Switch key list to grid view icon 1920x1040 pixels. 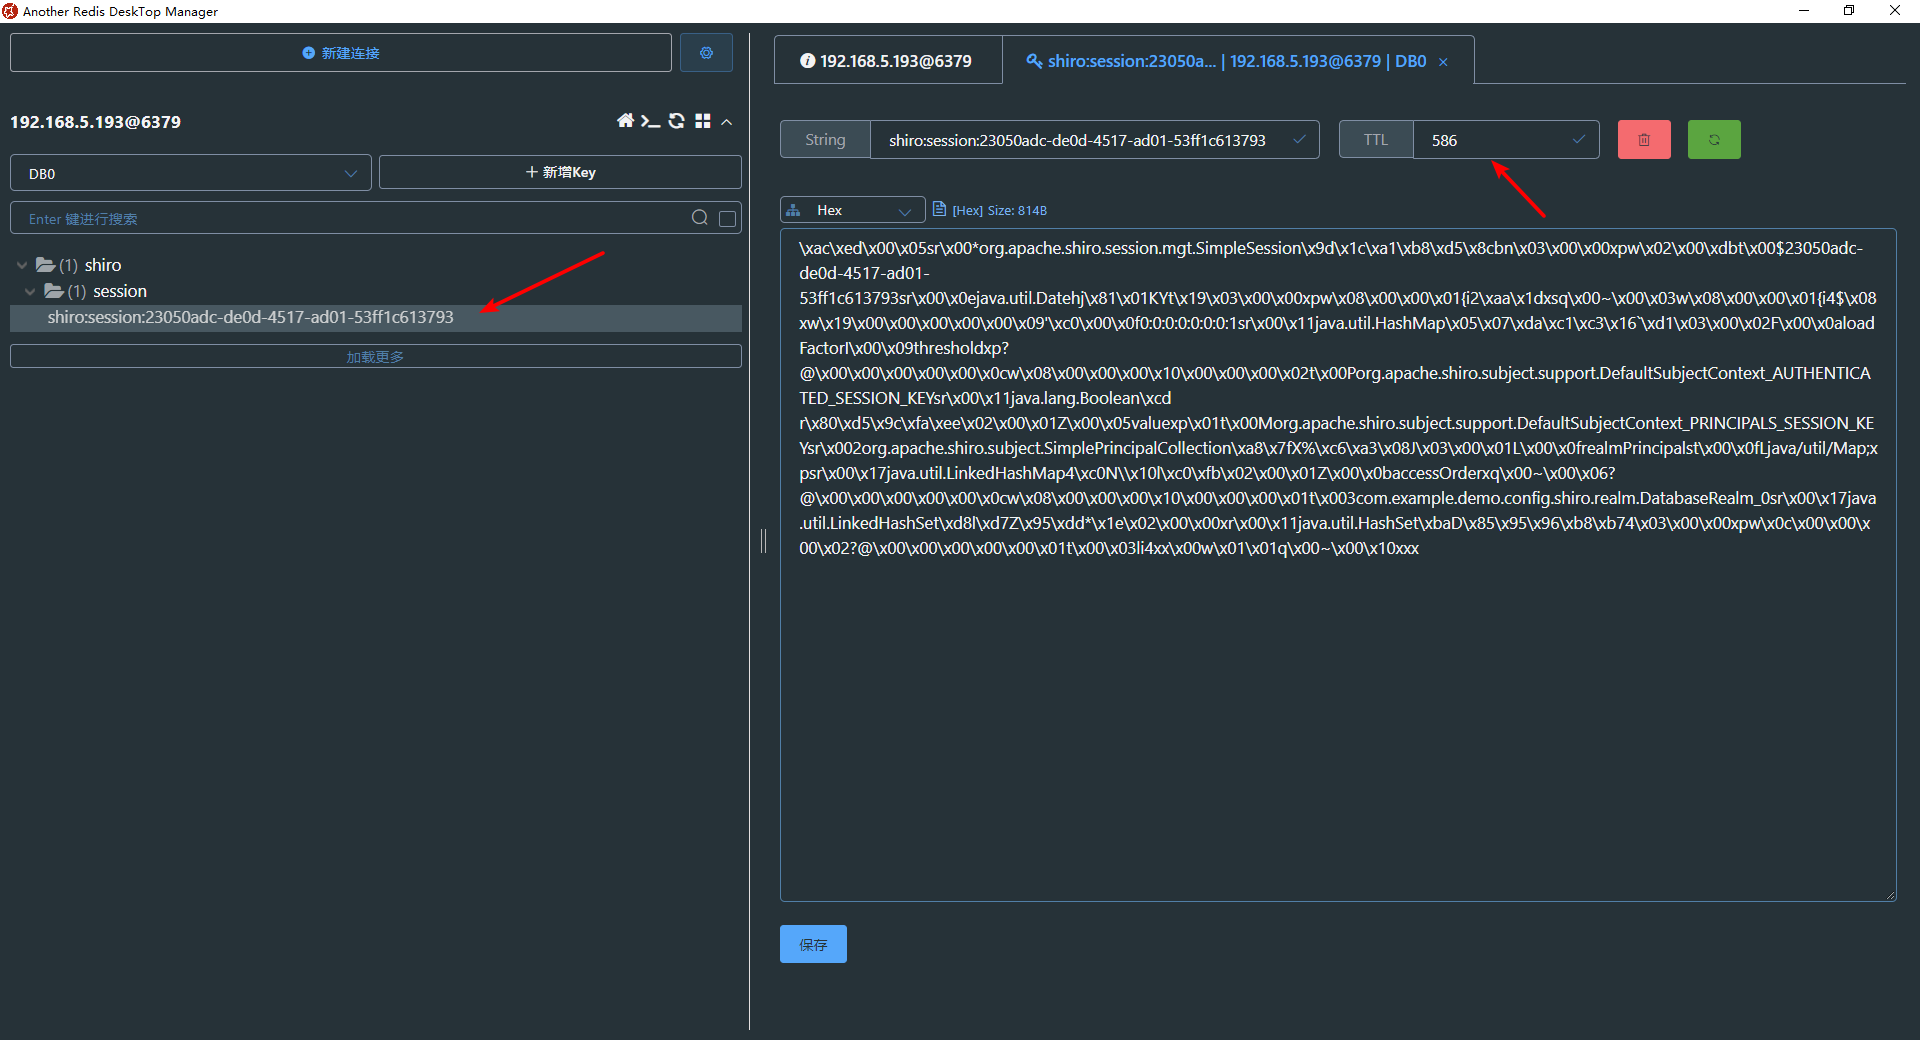coord(703,120)
